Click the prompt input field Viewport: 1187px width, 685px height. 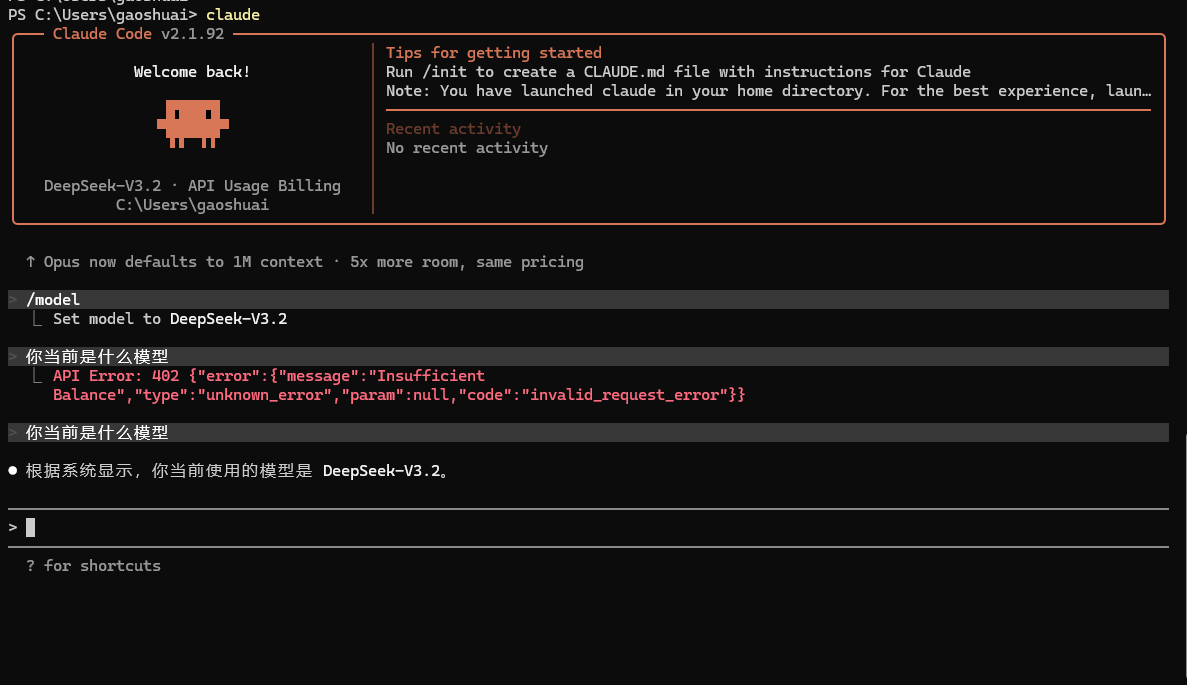coord(588,528)
